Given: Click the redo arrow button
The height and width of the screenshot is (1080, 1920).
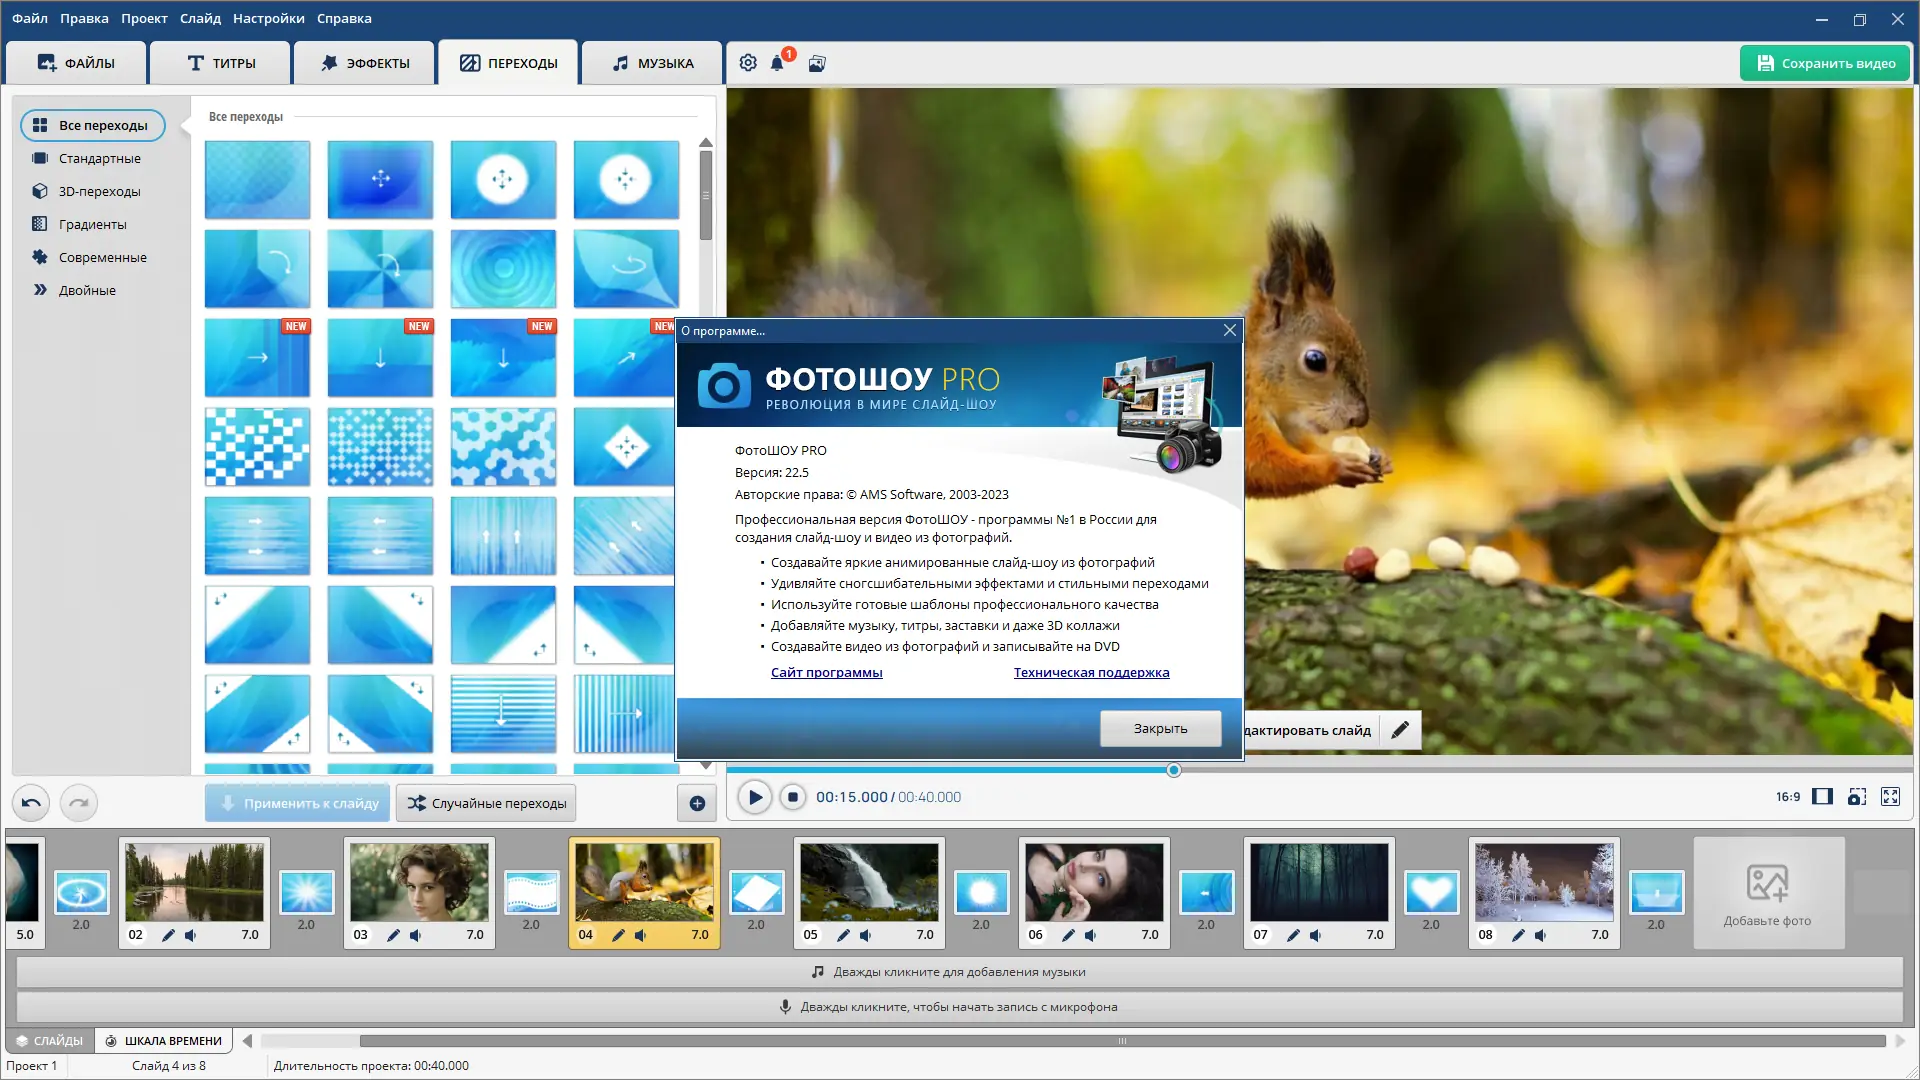Looking at the screenshot, I should [79, 803].
